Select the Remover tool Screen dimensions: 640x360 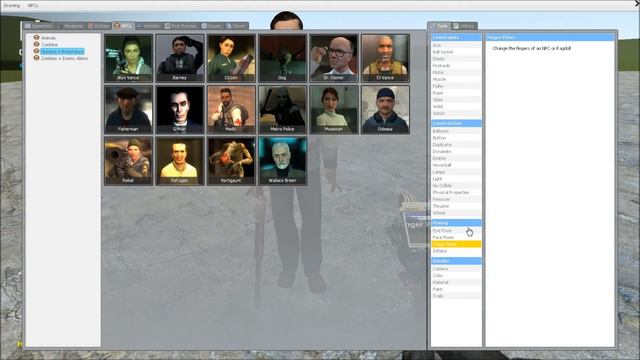point(456,199)
